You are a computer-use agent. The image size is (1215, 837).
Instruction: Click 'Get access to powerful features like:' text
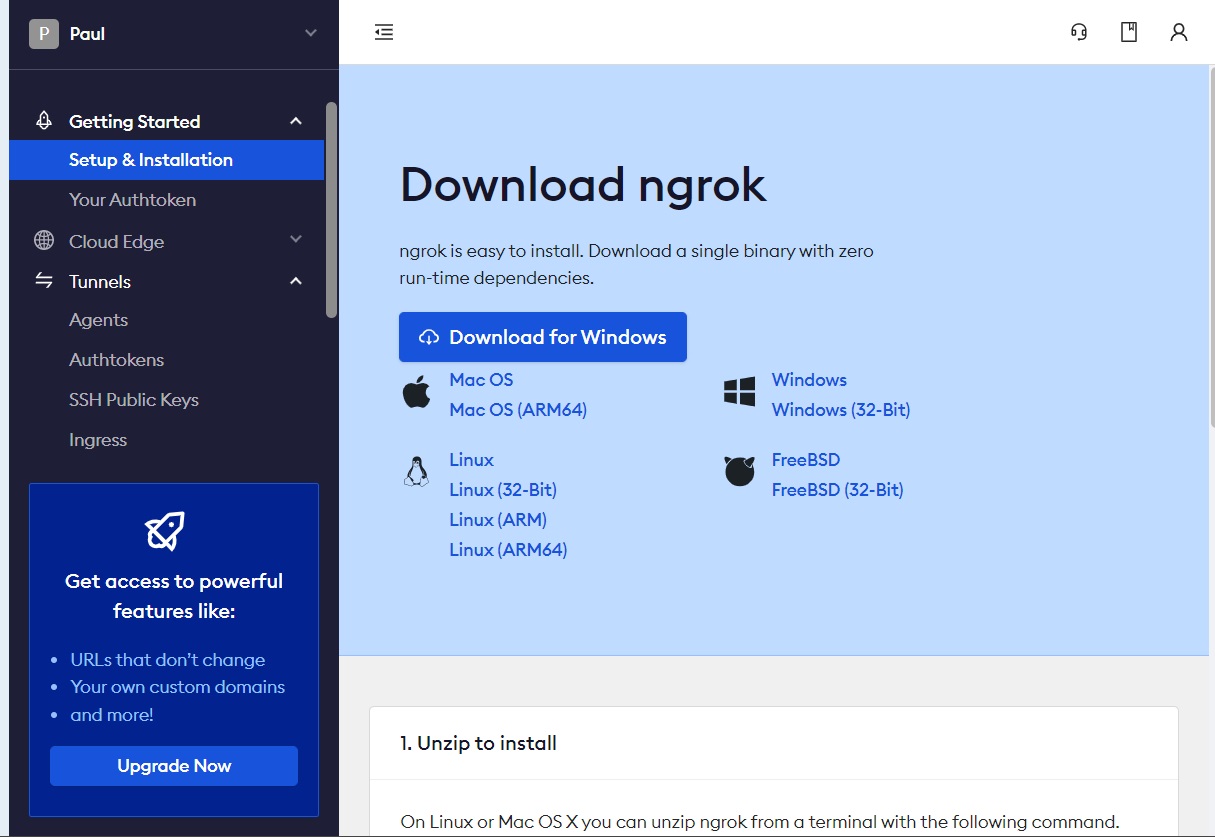pyautogui.click(x=174, y=596)
